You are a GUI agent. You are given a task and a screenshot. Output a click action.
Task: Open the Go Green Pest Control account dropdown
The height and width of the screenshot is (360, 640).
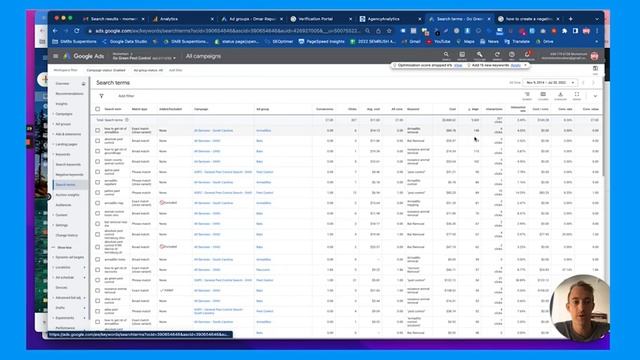[144, 57]
